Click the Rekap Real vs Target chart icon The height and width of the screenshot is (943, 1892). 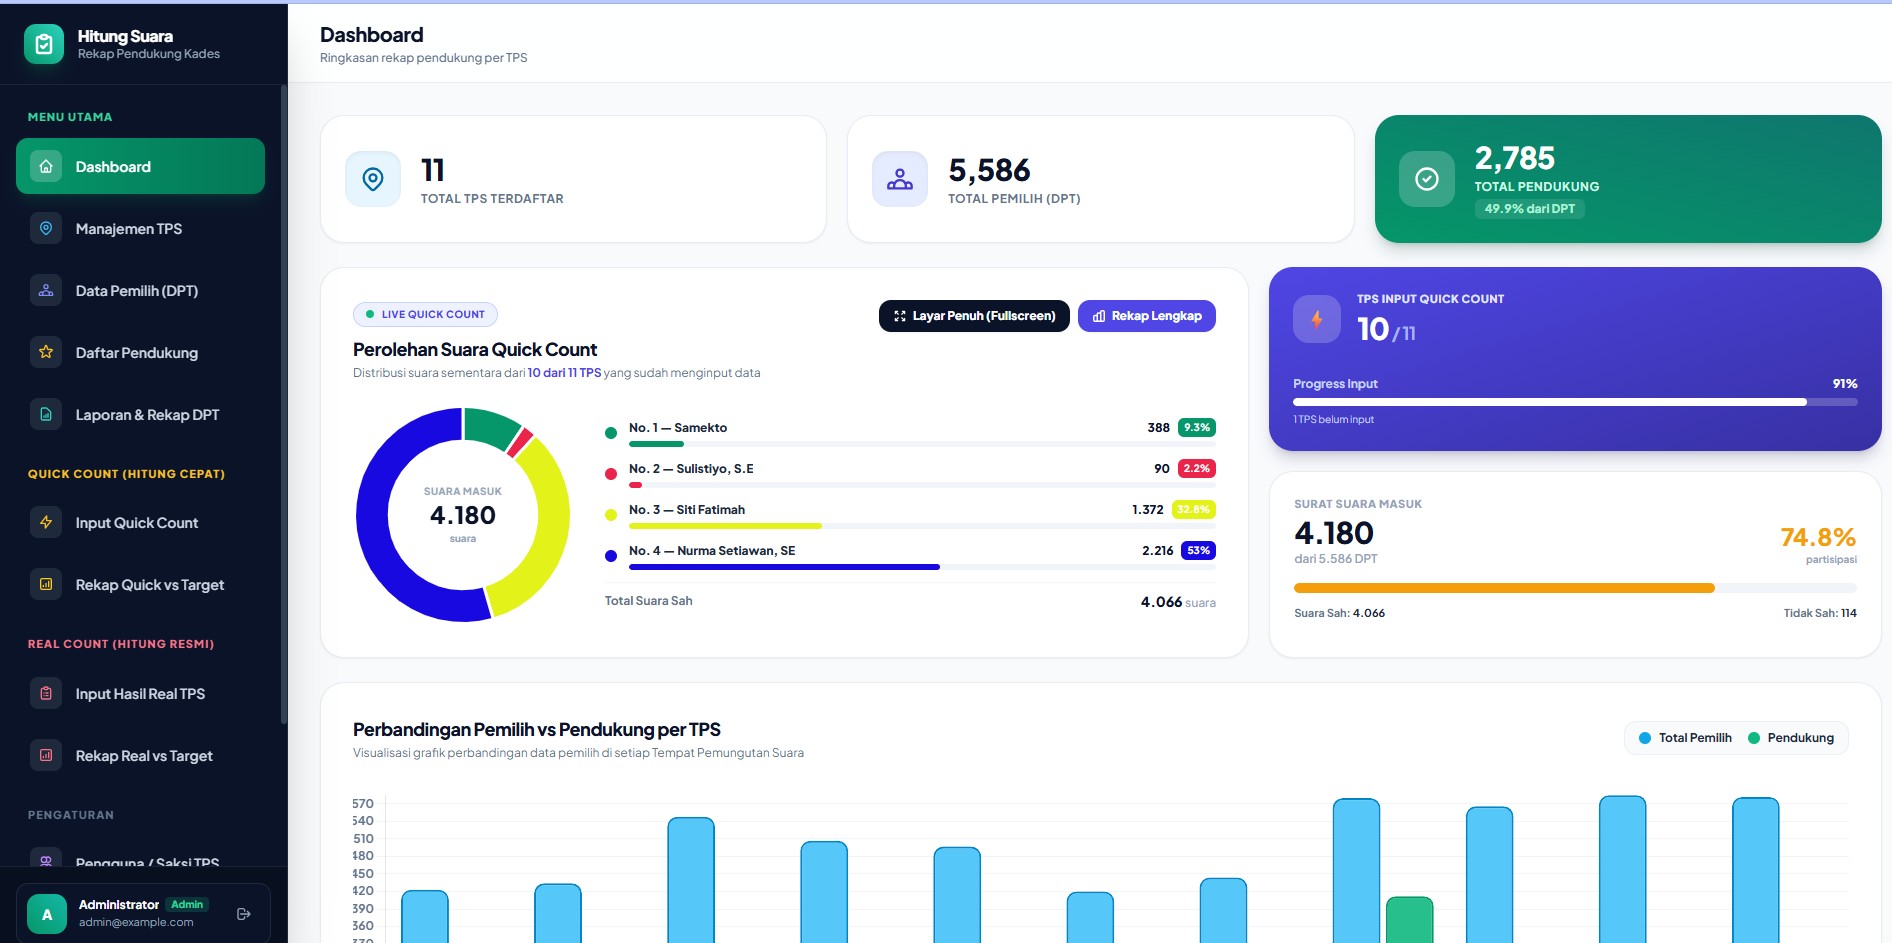coord(46,755)
